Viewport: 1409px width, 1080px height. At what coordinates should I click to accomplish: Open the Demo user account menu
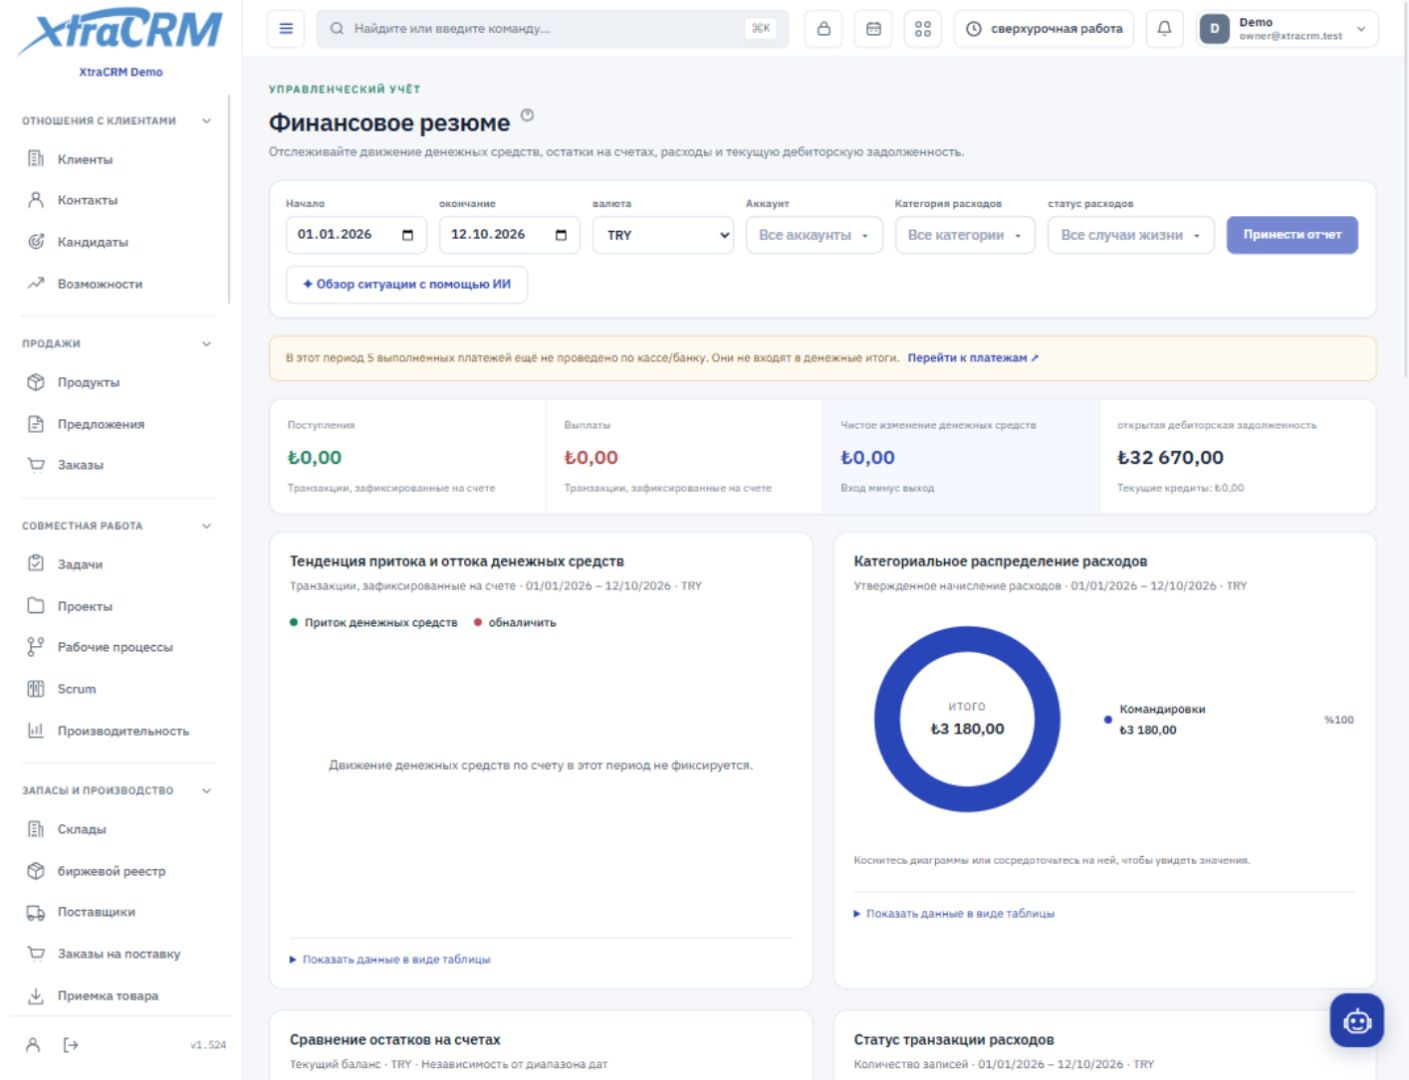click(x=1286, y=29)
